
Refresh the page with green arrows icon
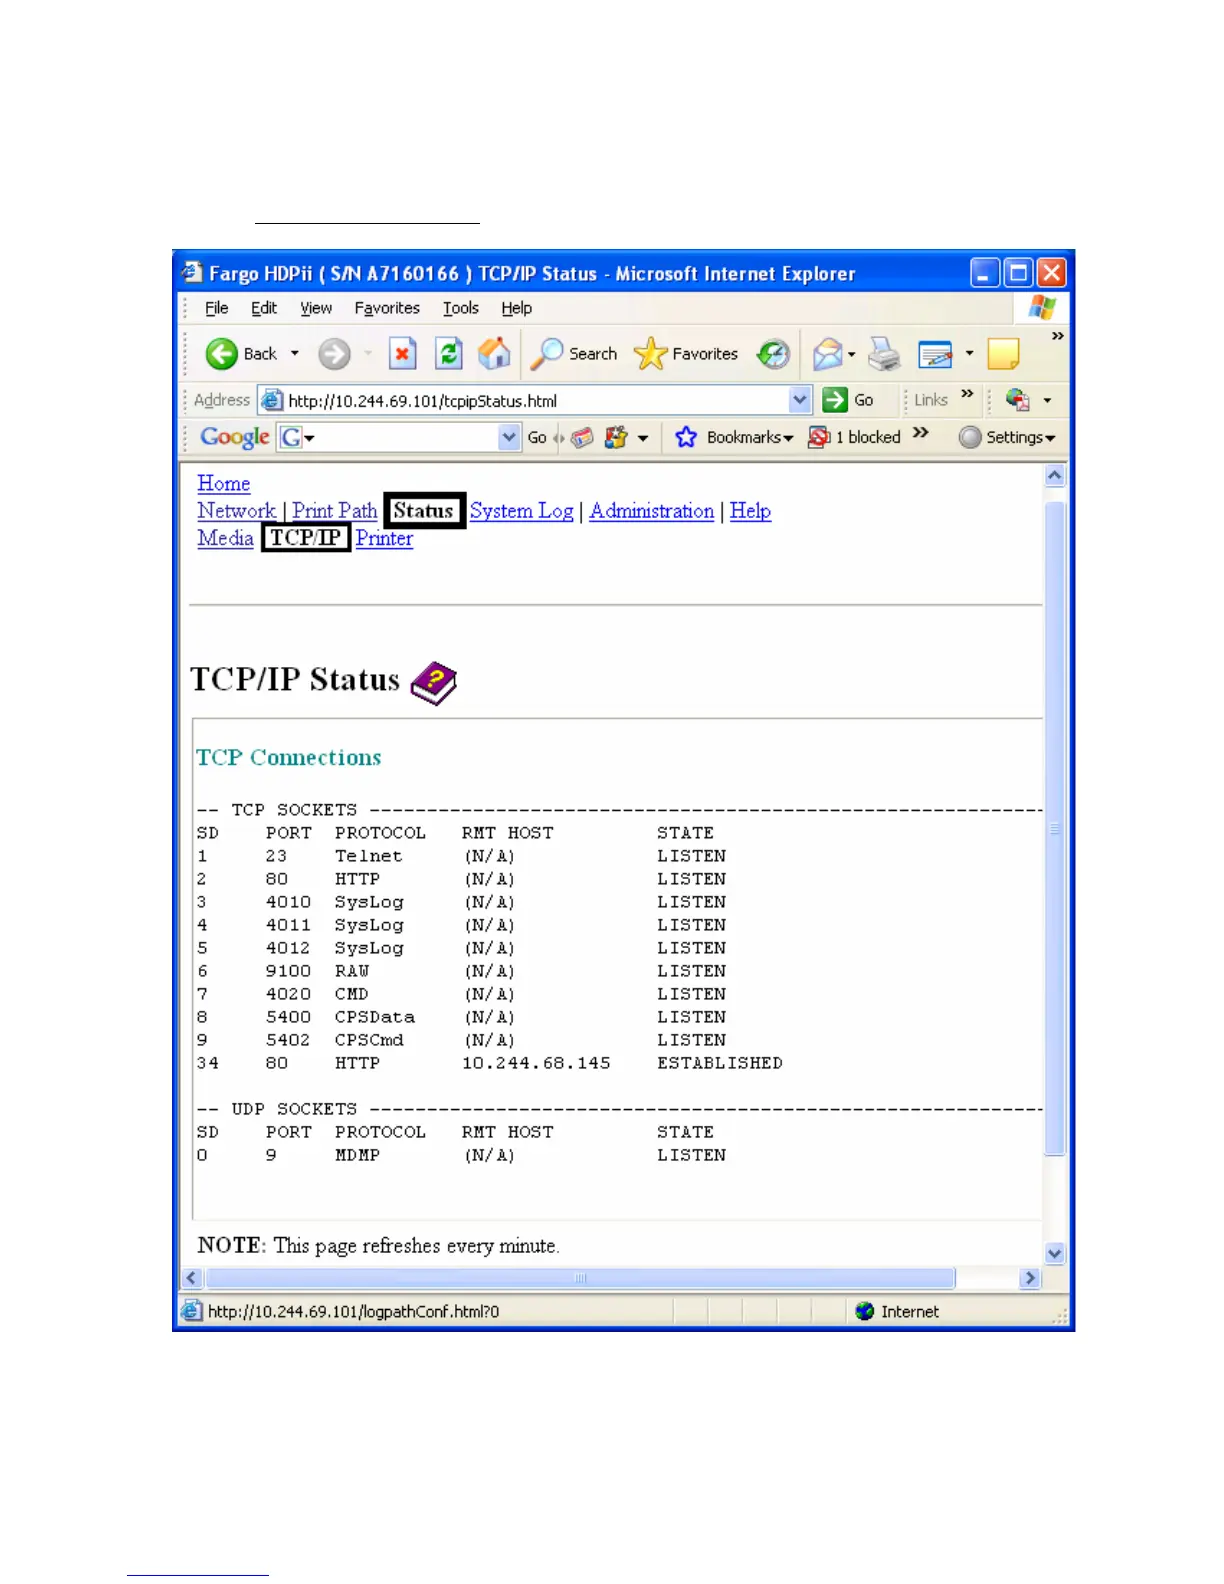tap(449, 354)
